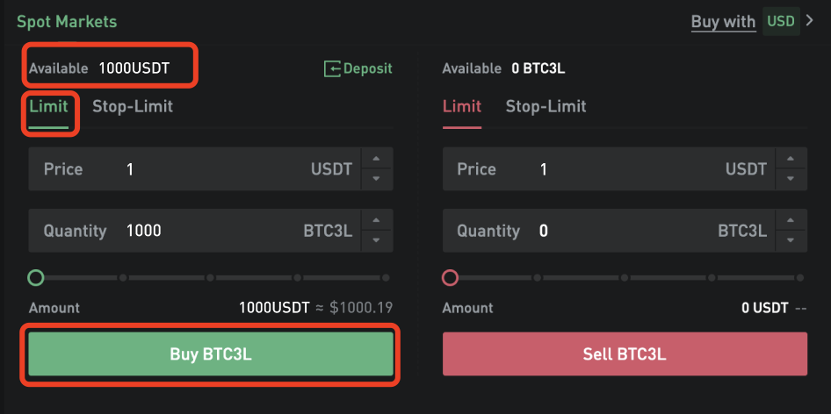Click the Deposit icon link
This screenshot has height=414, width=832.
point(358,69)
